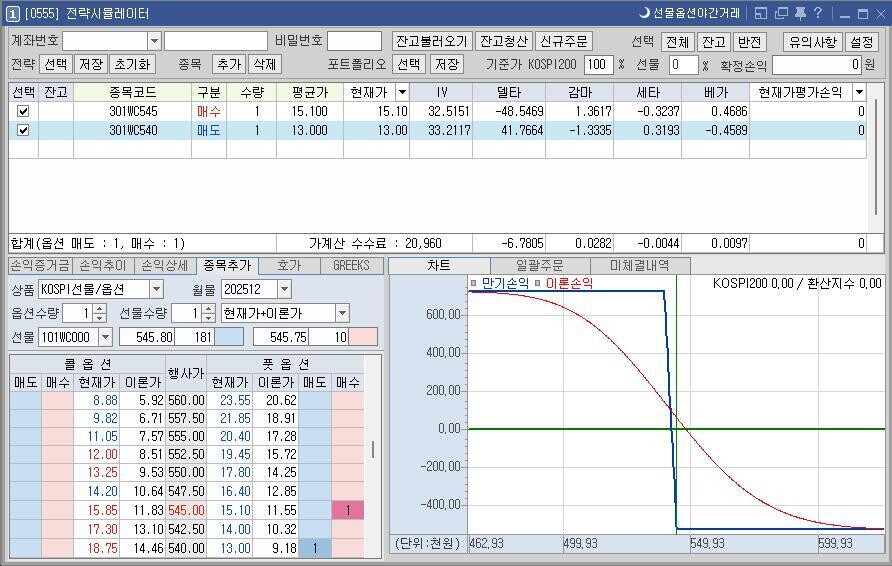This screenshot has height=566, width=892.
Task: Click the window layout icon in title bar
Action: point(761,13)
